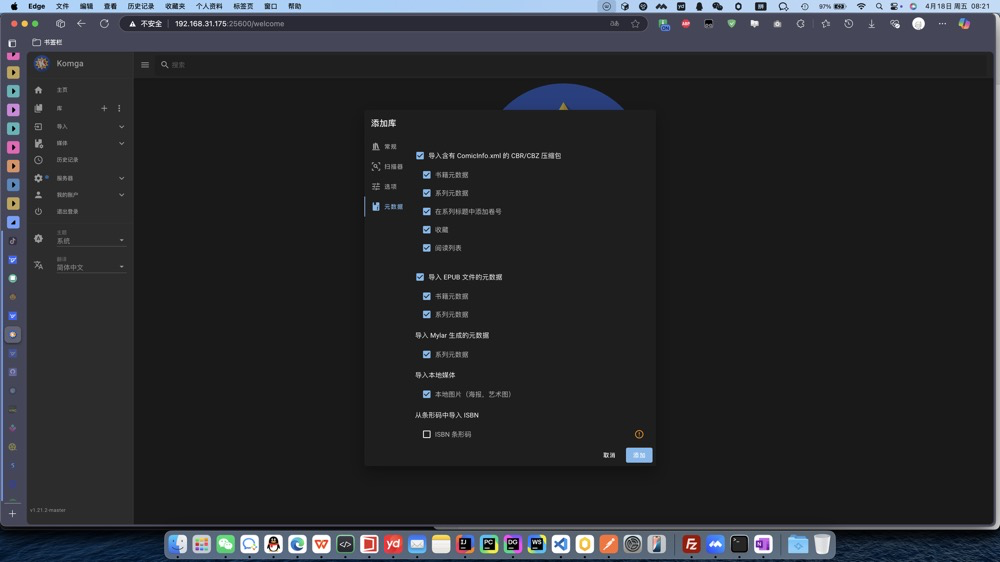
Task: Open FileZilla from the Dock
Action: coord(691,544)
